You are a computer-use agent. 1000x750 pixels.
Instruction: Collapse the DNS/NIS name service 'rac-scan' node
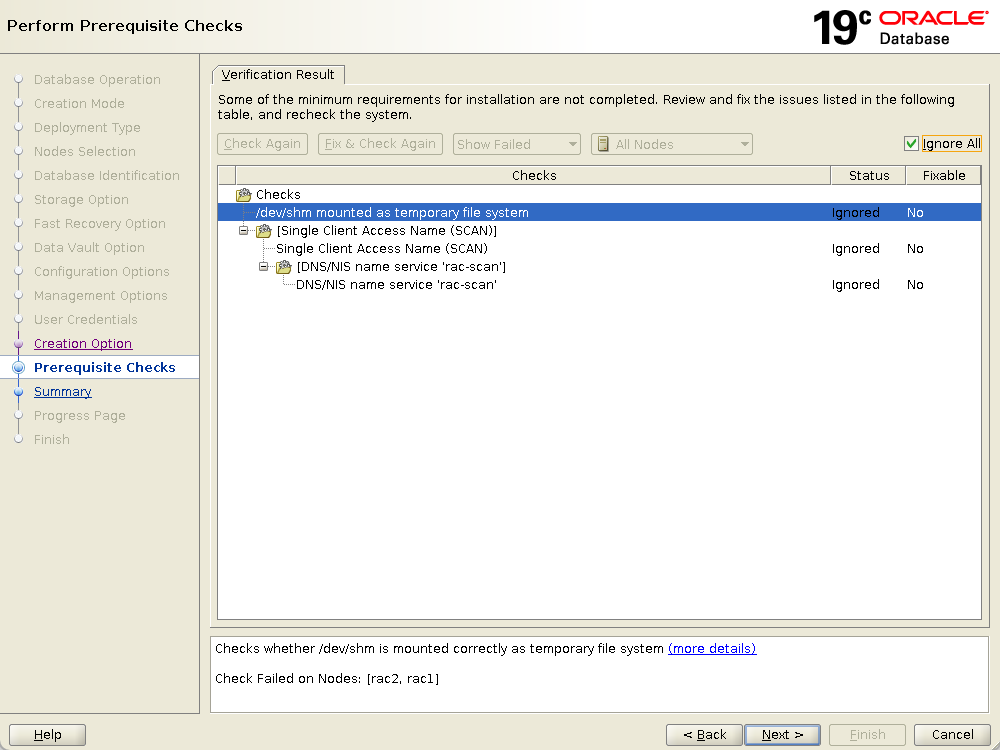[263, 267]
